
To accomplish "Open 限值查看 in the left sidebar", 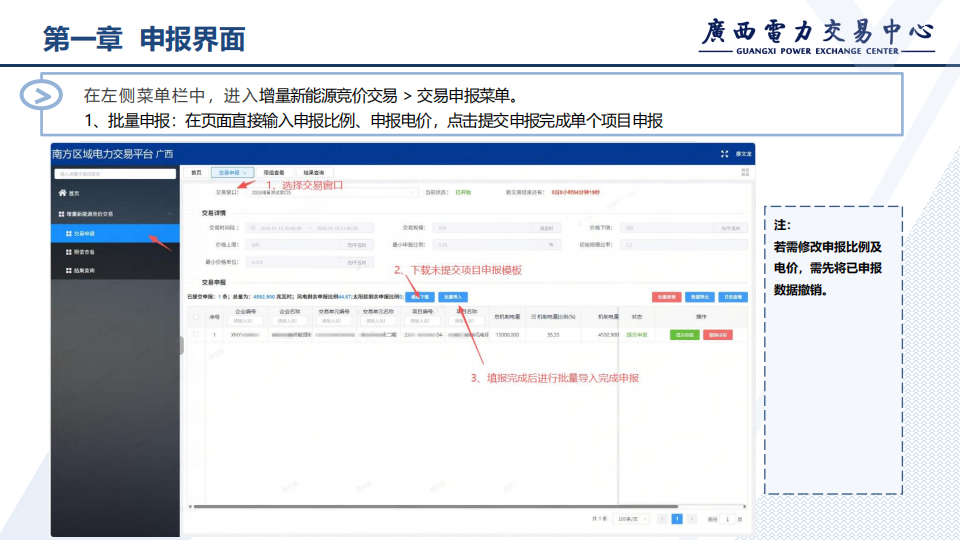I will point(115,252).
